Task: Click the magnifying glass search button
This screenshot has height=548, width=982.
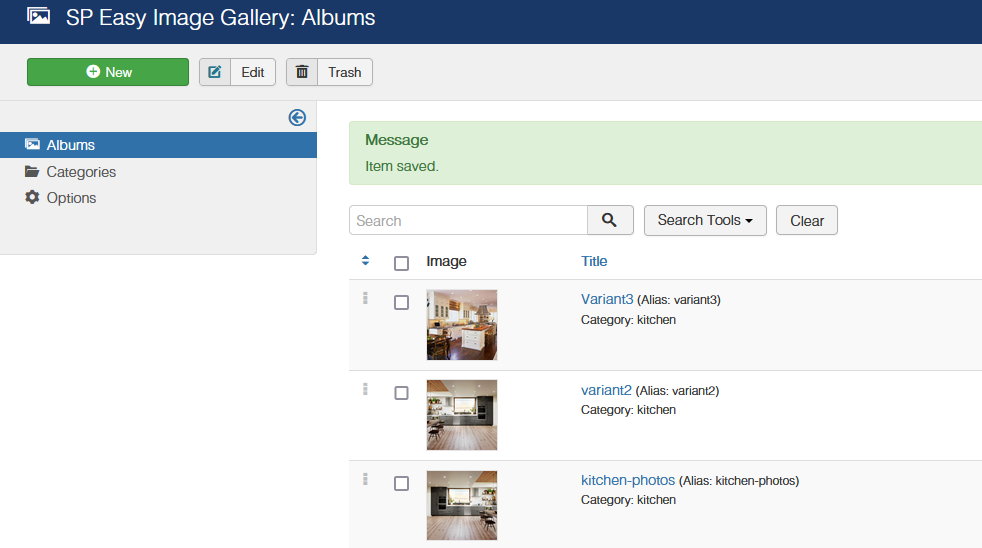Action: point(610,220)
